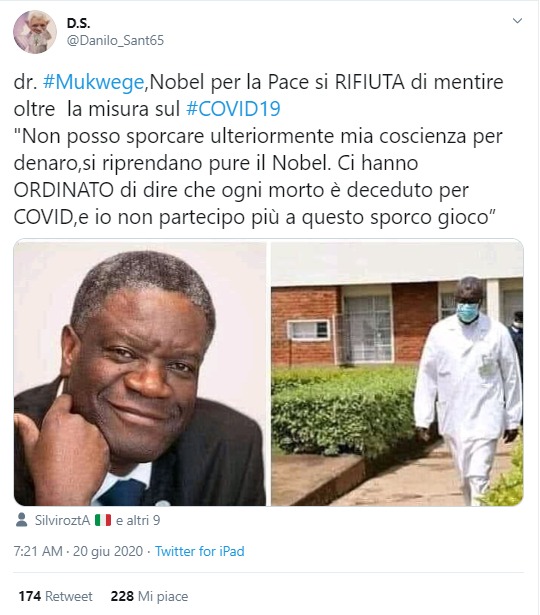This screenshot has width=540, height=615.
Task: Open the 7:21 AM timestamp
Action: tap(38, 551)
